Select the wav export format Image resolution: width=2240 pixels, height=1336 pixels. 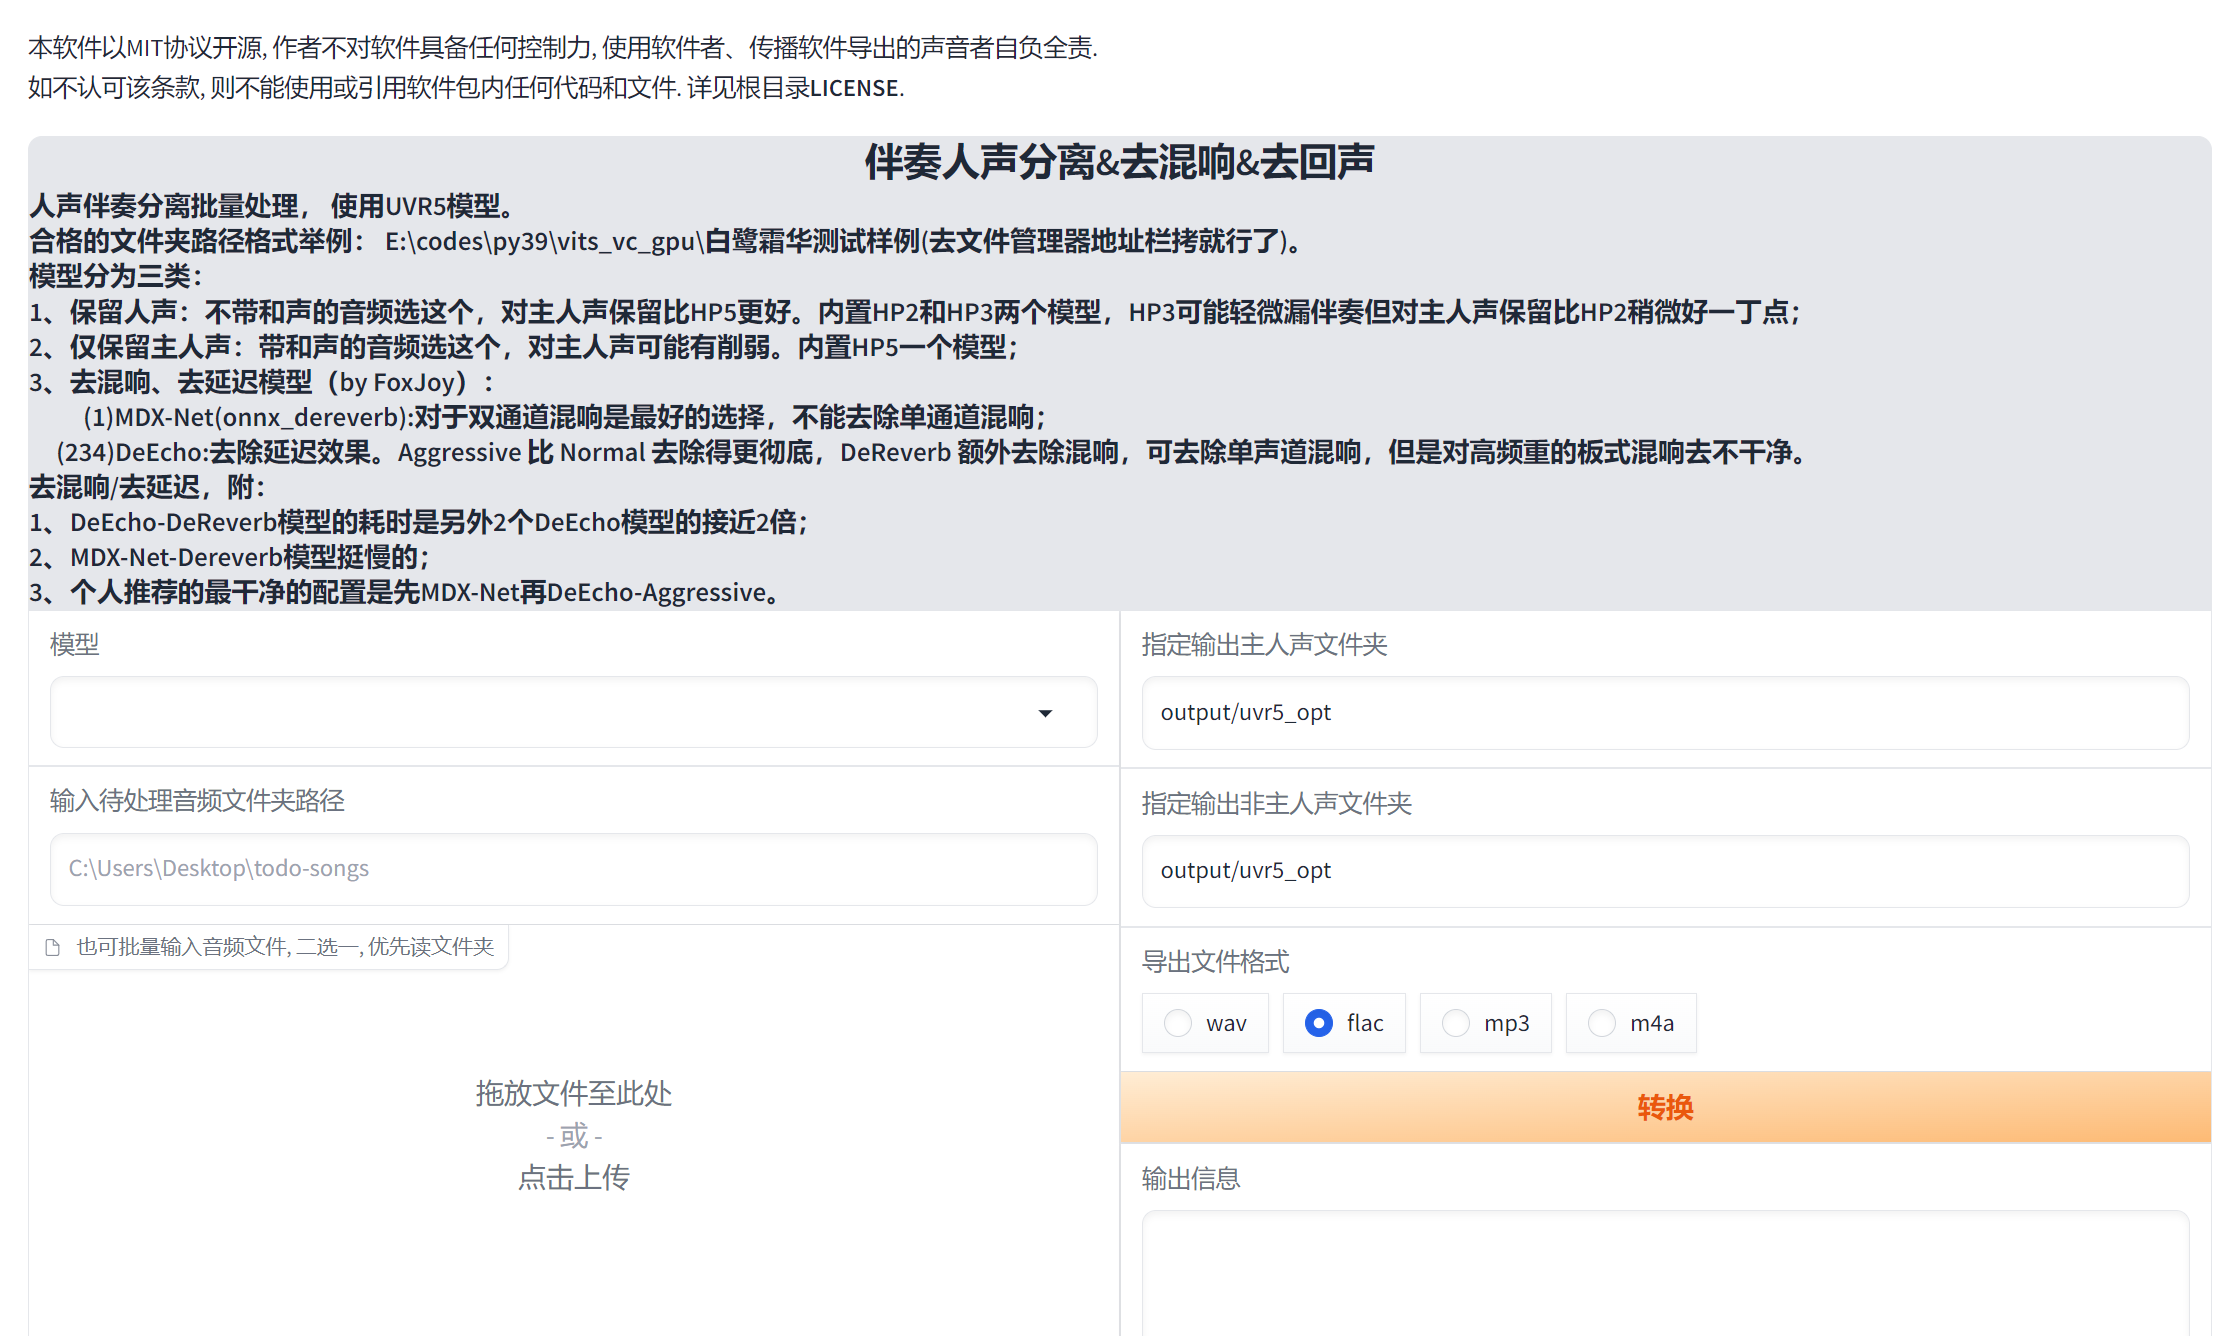coord(1205,1023)
